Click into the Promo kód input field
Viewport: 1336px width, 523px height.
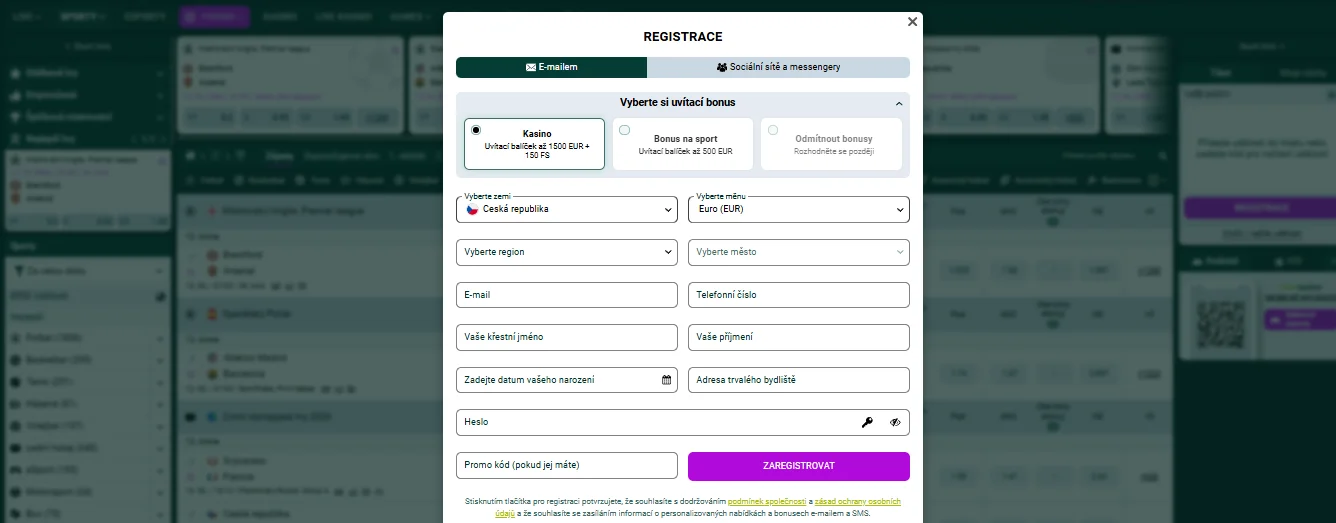click(x=566, y=465)
